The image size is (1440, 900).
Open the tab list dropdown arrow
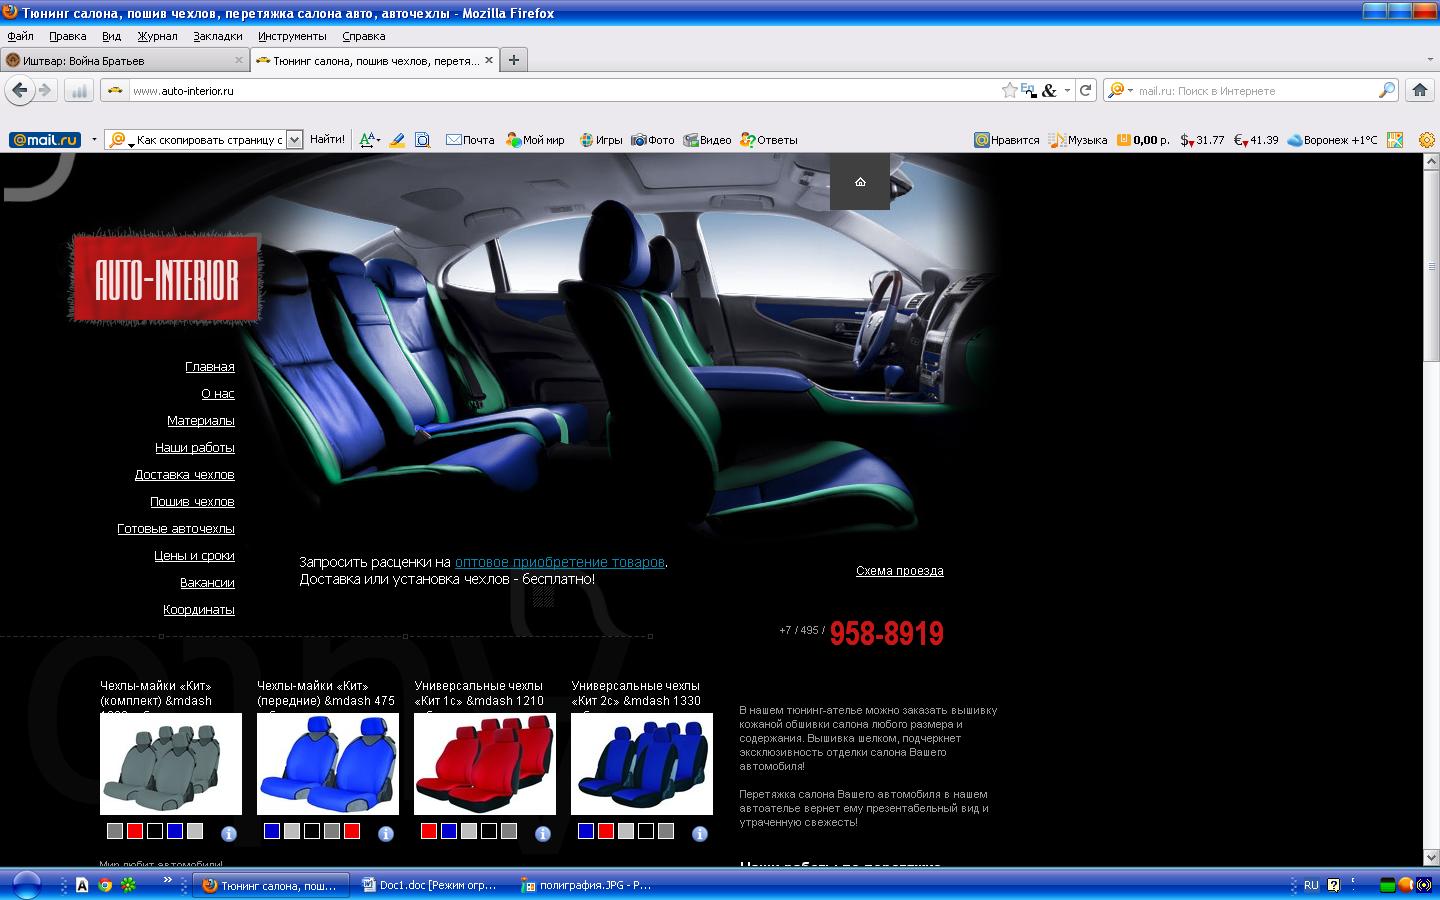1430,60
